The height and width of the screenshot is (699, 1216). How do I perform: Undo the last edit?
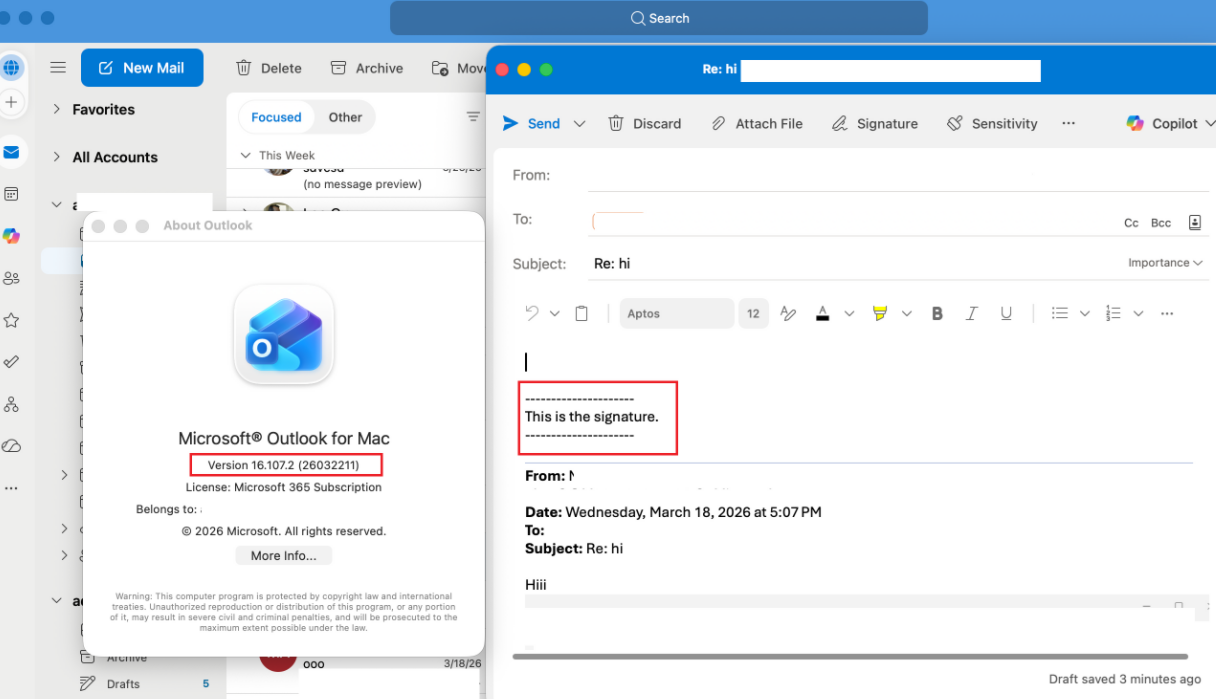click(x=532, y=313)
